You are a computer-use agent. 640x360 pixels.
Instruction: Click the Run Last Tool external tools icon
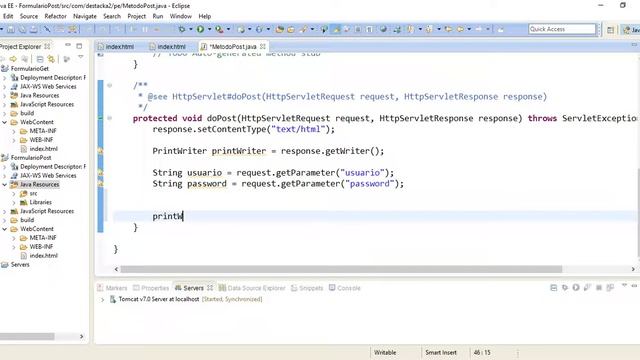coord(219,29)
